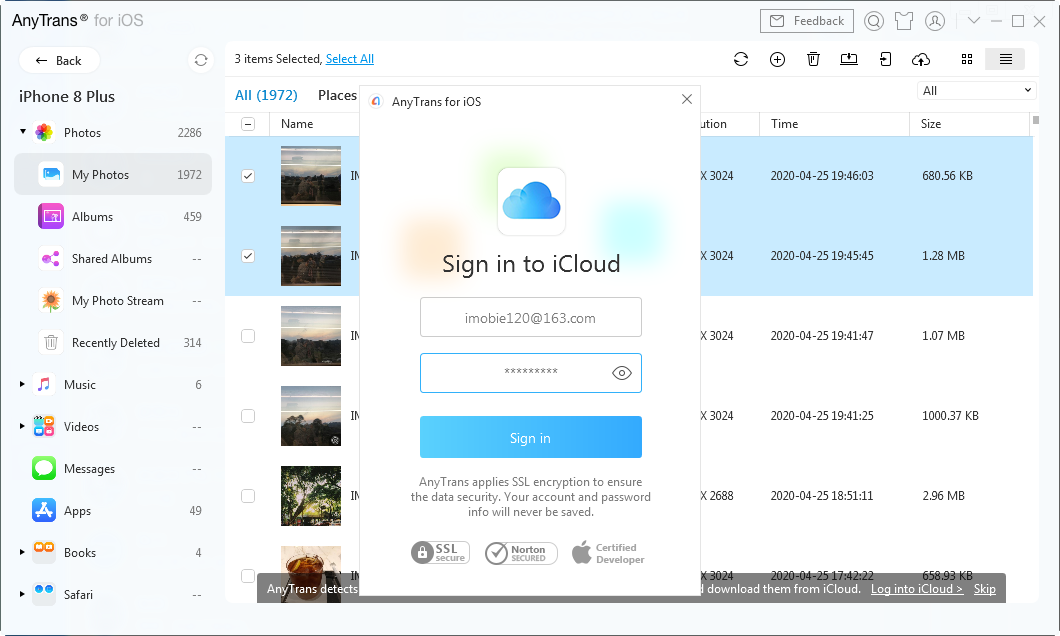Export selected photos to computer

[849, 59]
